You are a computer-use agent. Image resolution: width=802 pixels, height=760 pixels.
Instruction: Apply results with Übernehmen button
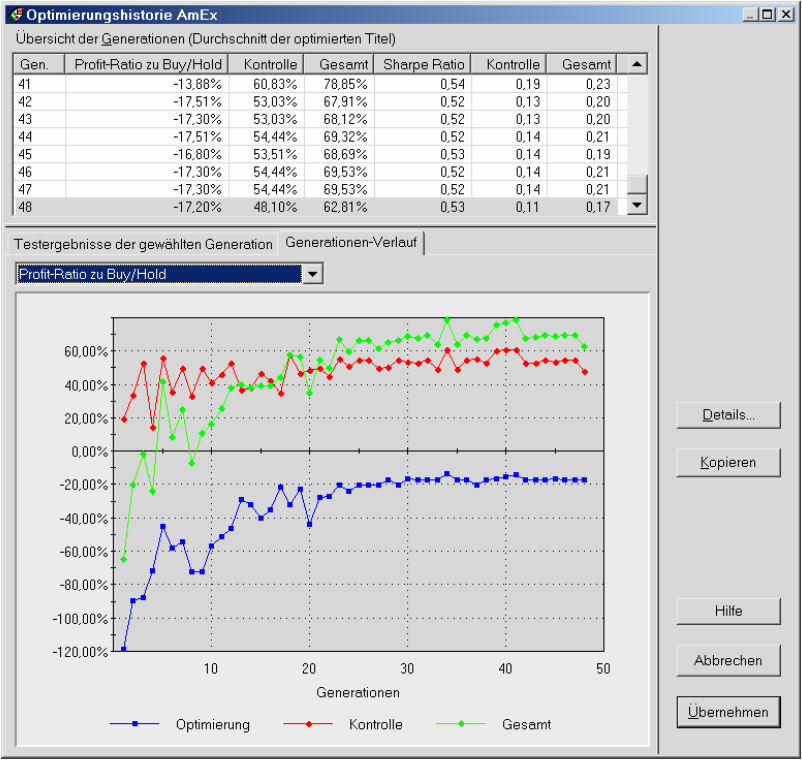(x=728, y=712)
